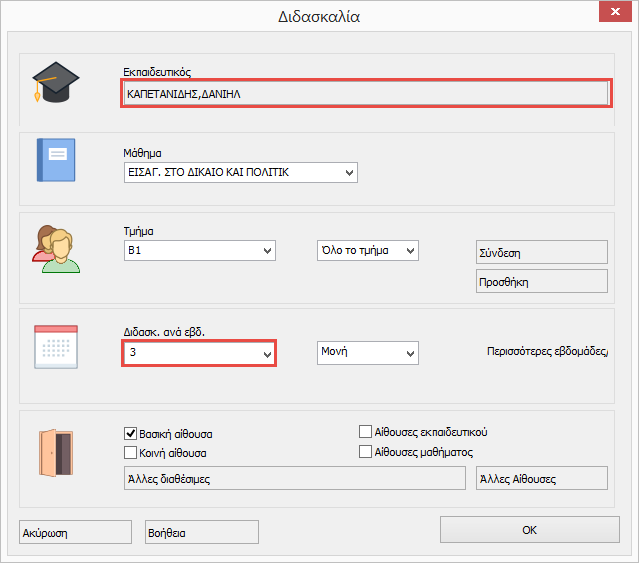Click the Εκπαιδευτικός teacher name field
Viewport: 639px width, 563px height.
click(366, 93)
